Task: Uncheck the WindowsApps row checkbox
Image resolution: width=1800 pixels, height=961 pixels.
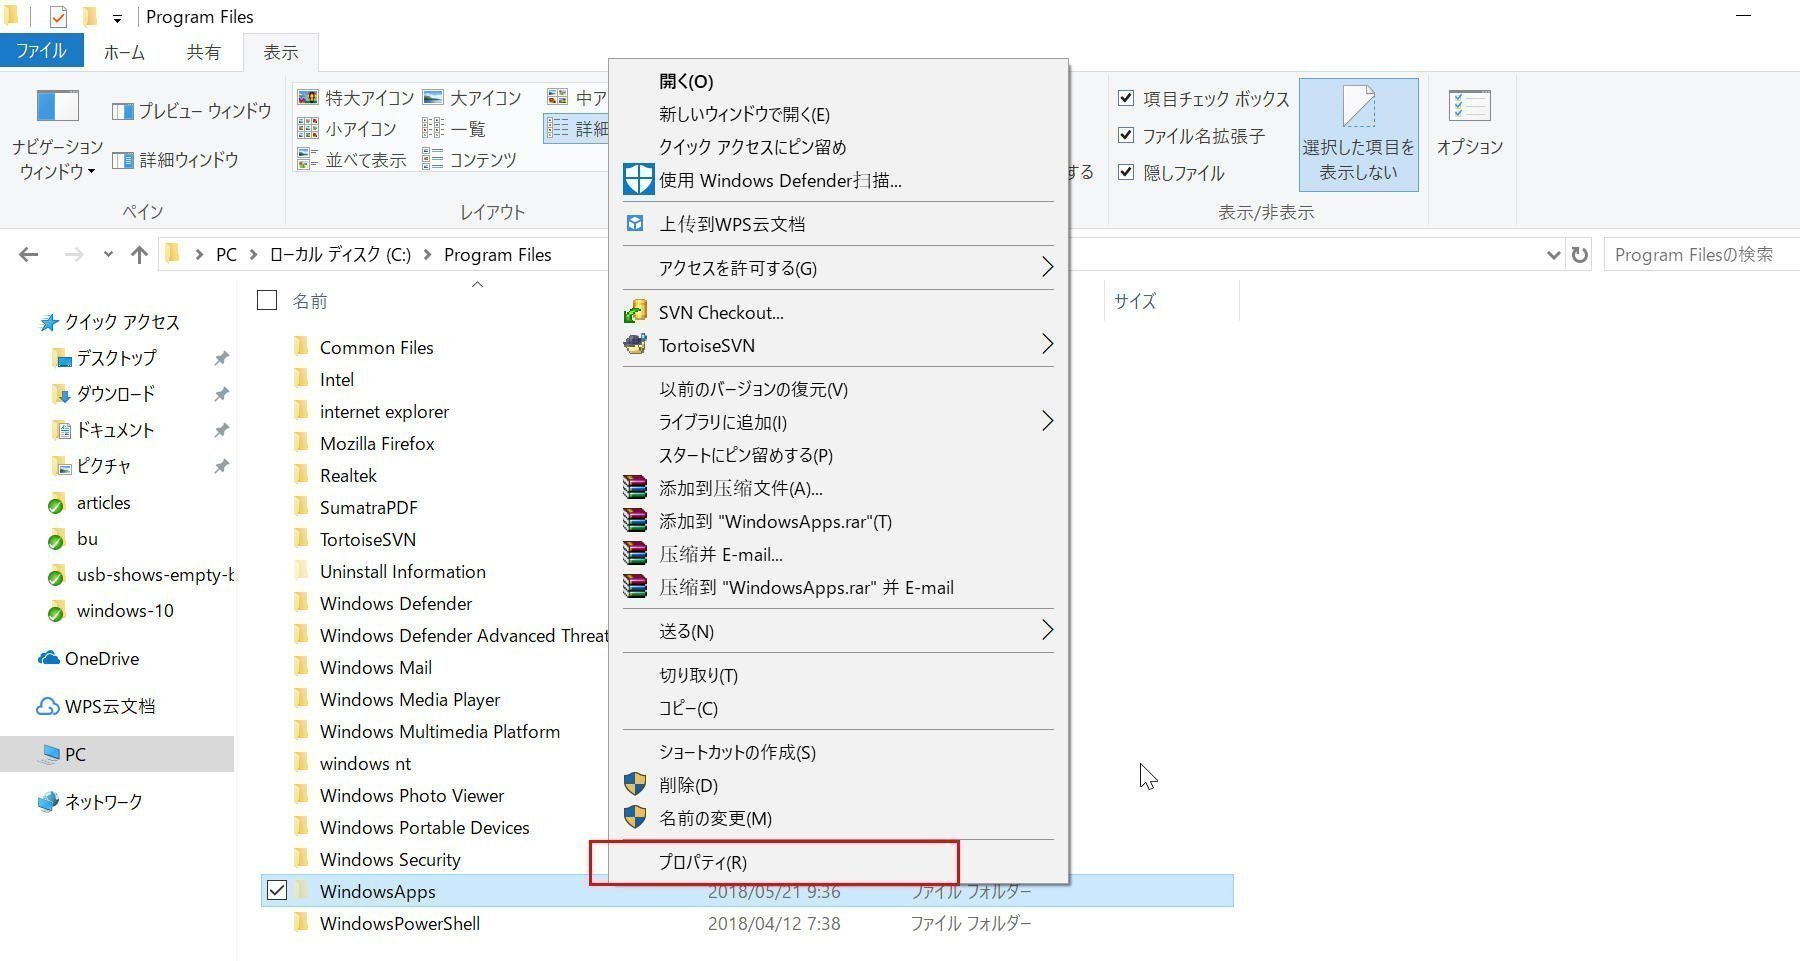Action: pyautogui.click(x=277, y=890)
